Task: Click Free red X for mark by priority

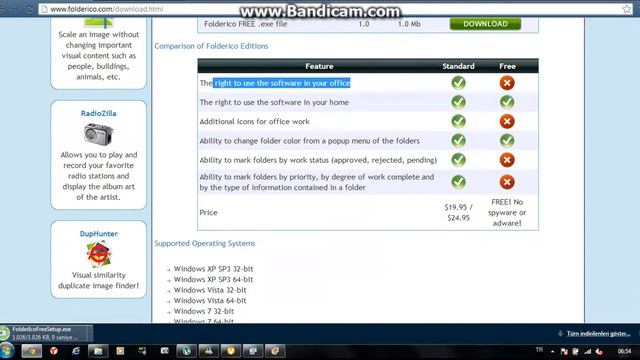Action: pyautogui.click(x=507, y=182)
